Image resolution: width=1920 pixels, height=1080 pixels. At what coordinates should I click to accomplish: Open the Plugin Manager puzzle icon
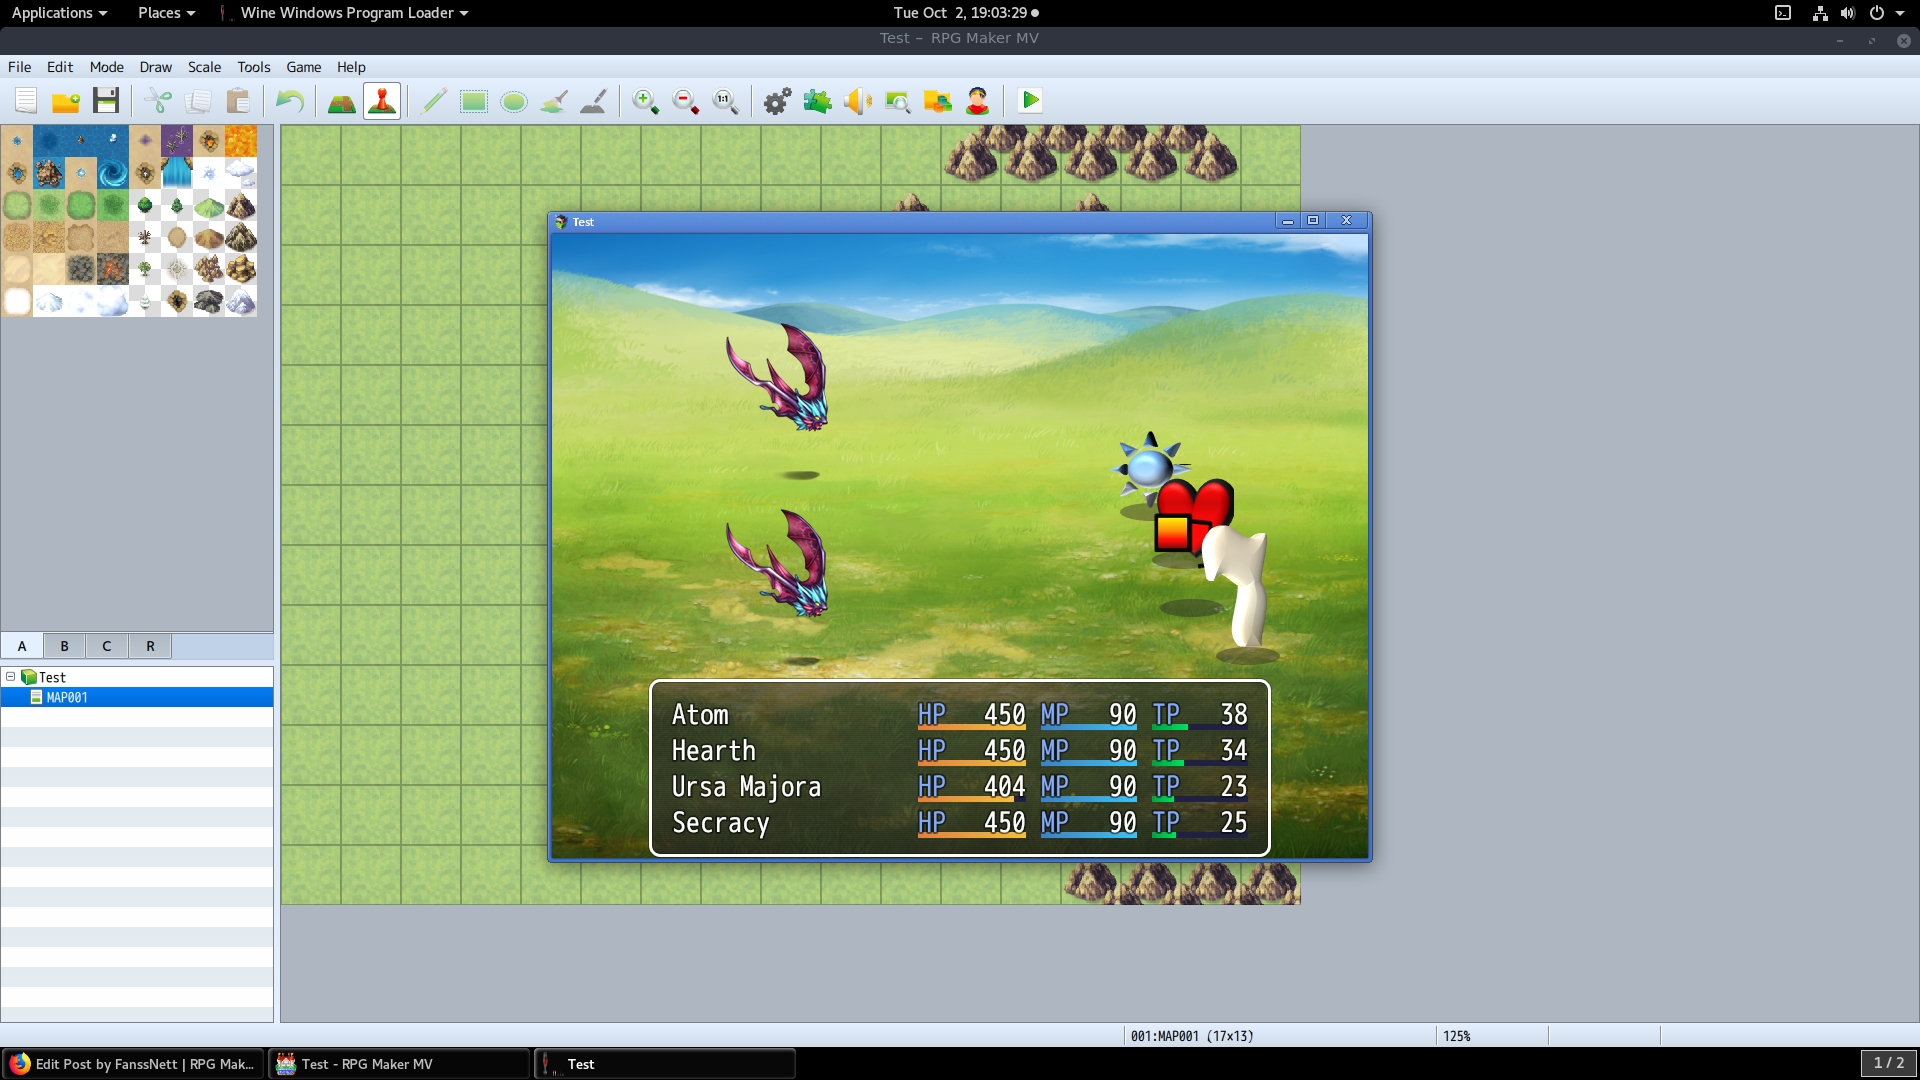pyautogui.click(x=818, y=101)
